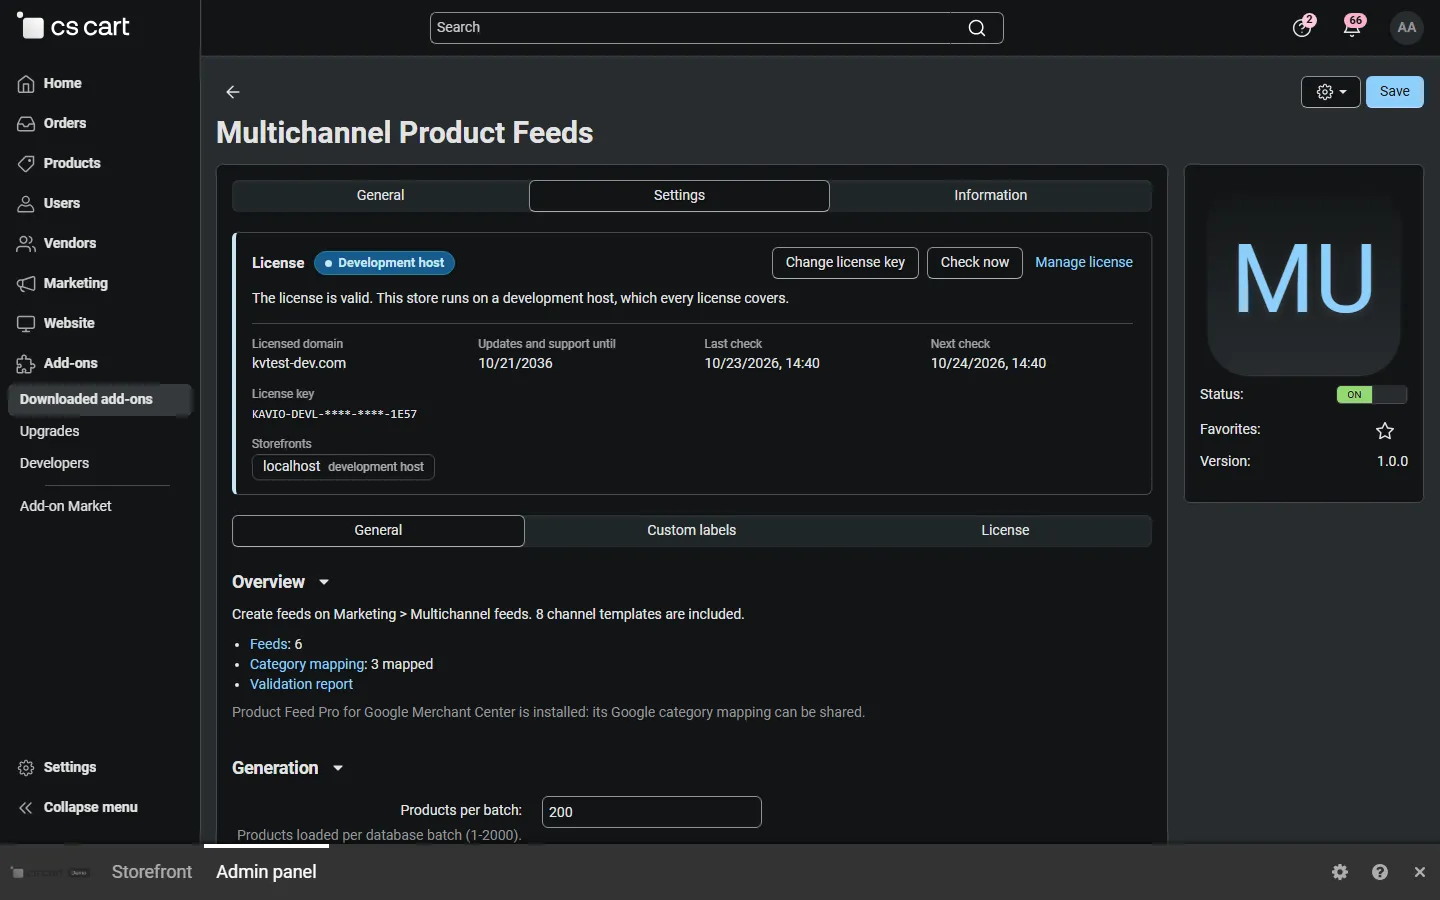Open the AA user avatar menu
Image resolution: width=1440 pixels, height=900 pixels.
[1407, 28]
